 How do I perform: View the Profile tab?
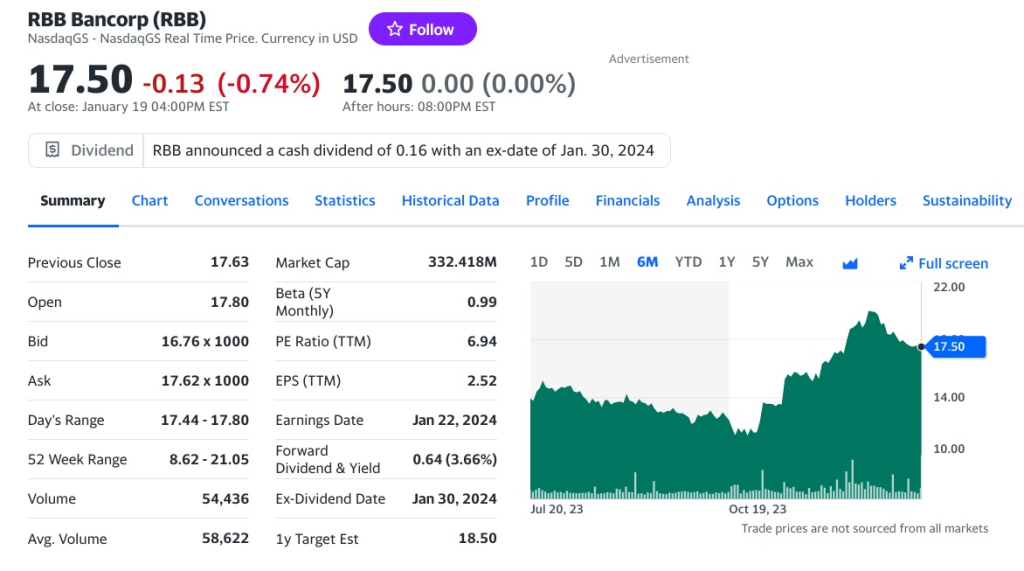pos(547,201)
